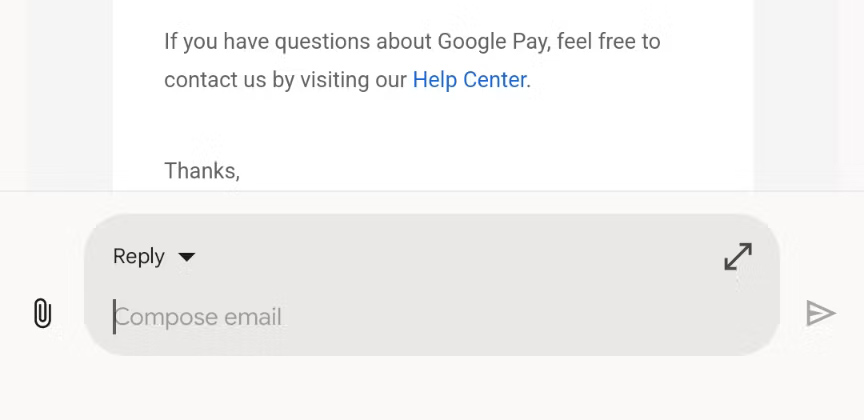The image size is (864, 420).
Task: Click the blank area below the reply box
Action: click(x=432, y=389)
